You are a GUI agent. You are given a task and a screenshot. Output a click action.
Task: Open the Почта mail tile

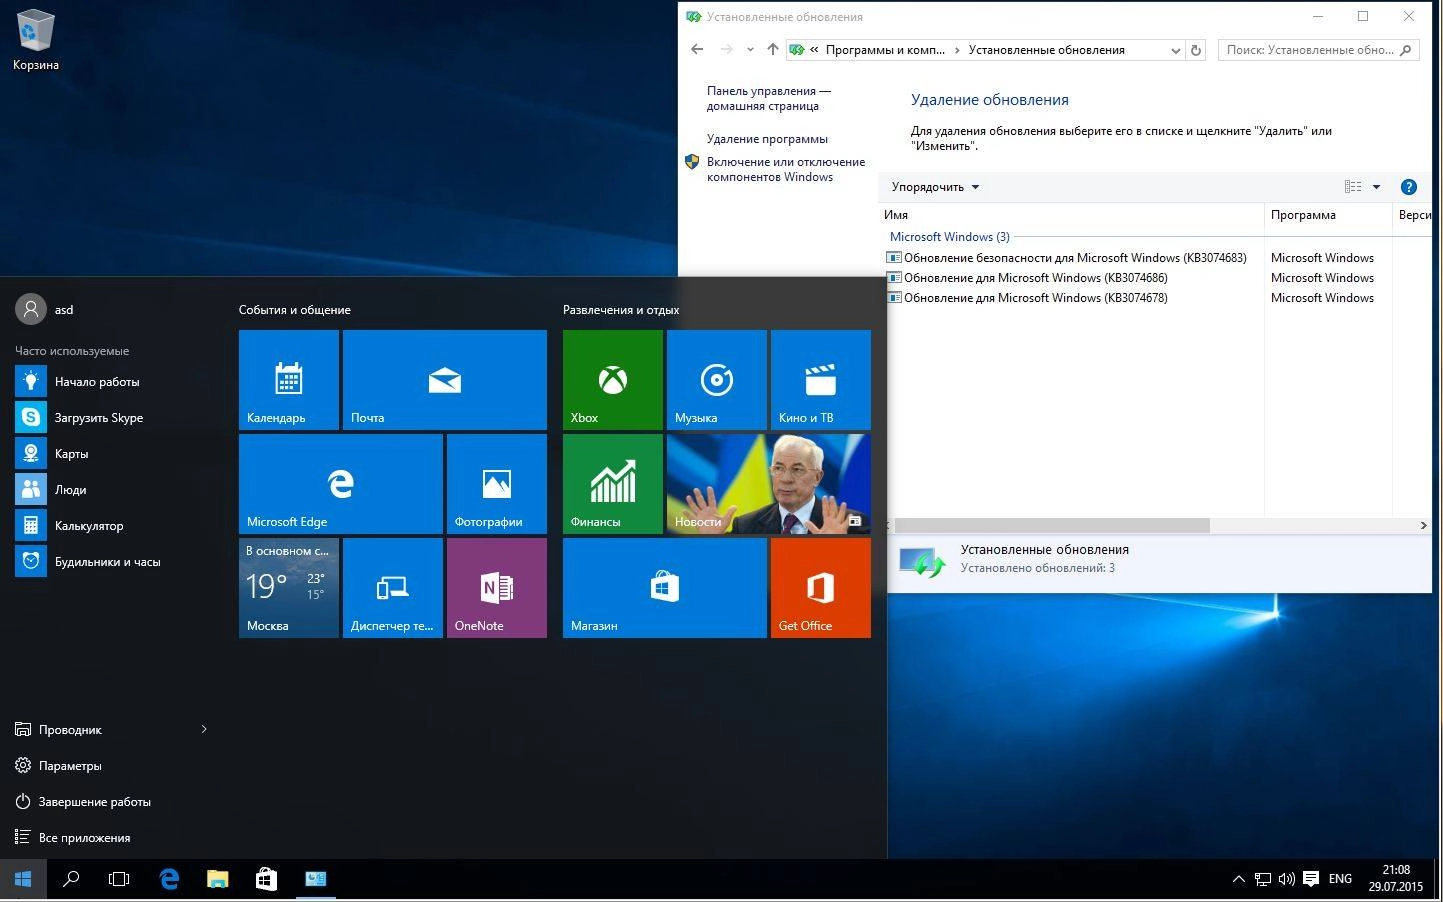click(x=445, y=380)
